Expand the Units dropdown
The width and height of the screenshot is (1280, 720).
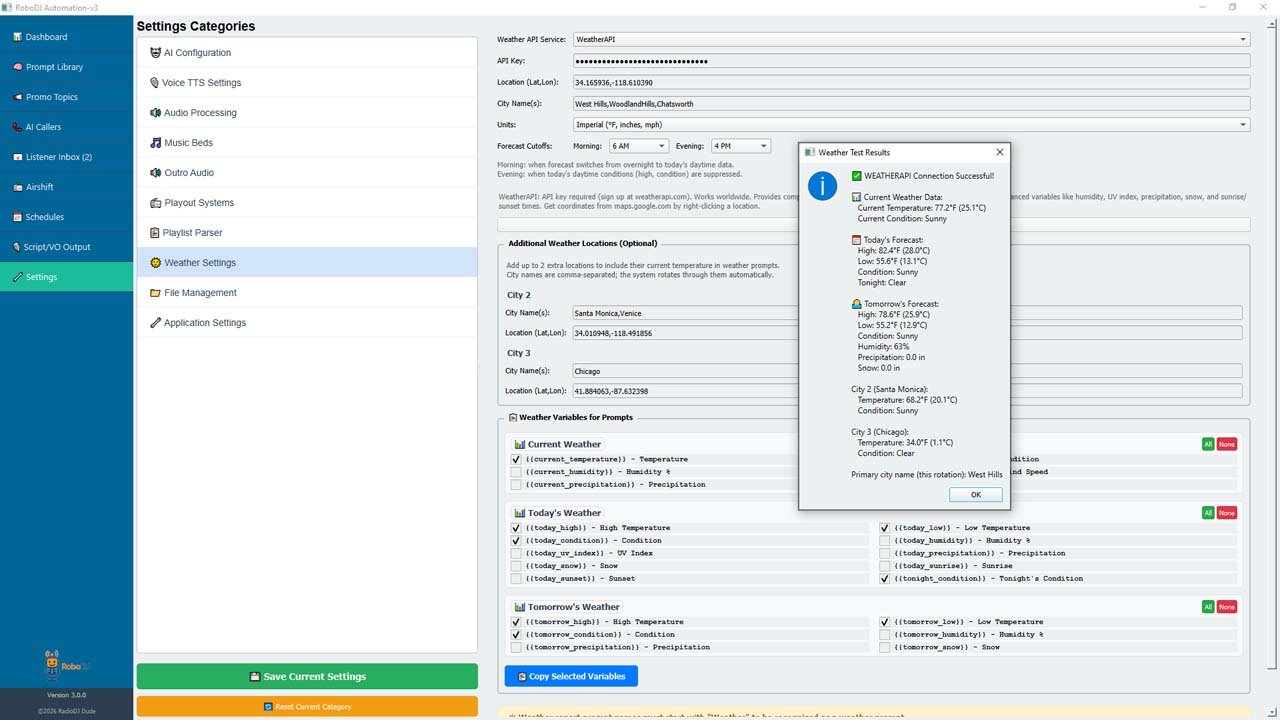[910, 125]
